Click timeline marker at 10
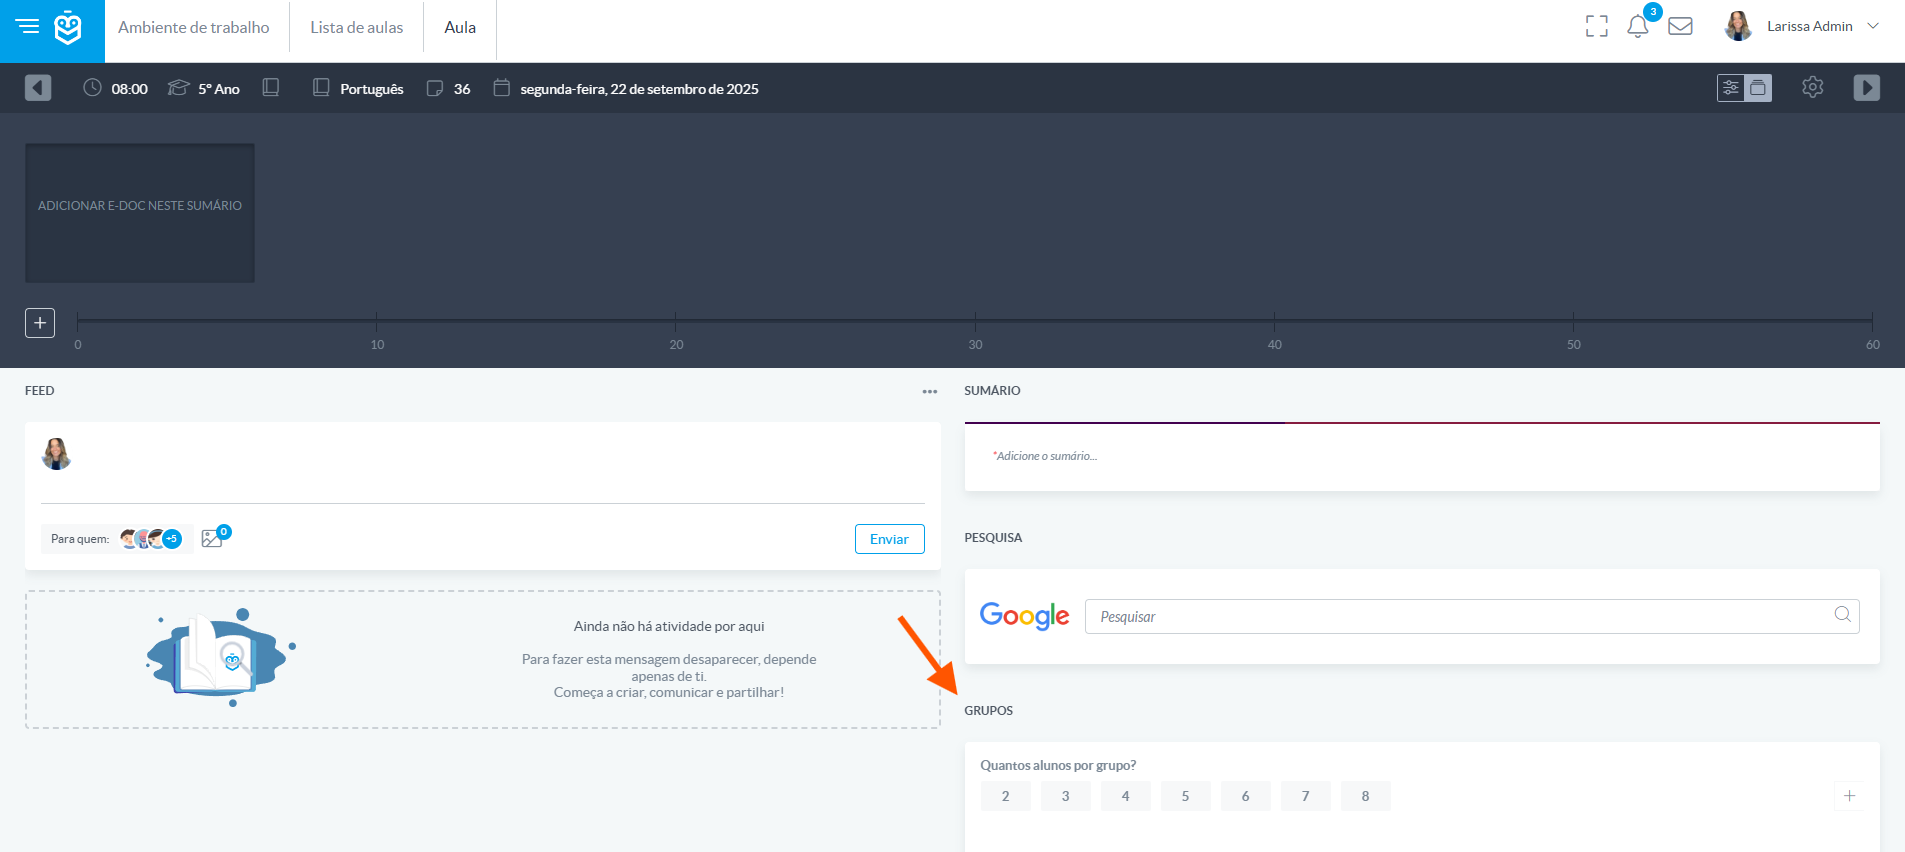The height and width of the screenshot is (852, 1905). click(377, 322)
